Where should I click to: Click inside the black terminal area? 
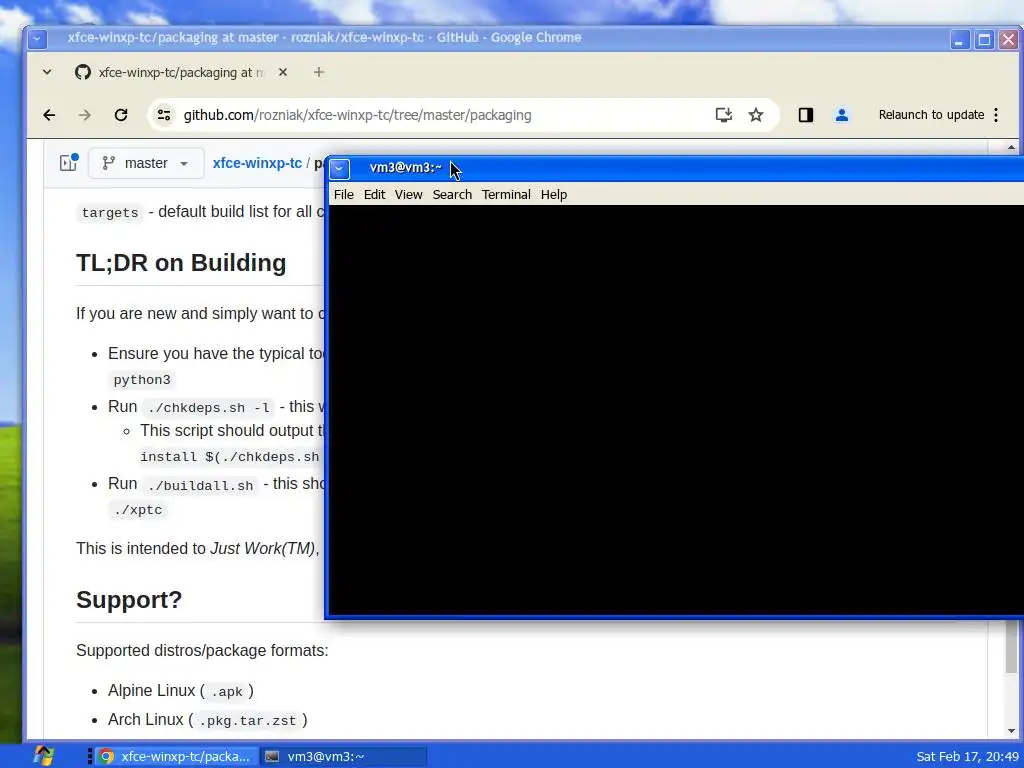pyautogui.click(x=675, y=410)
